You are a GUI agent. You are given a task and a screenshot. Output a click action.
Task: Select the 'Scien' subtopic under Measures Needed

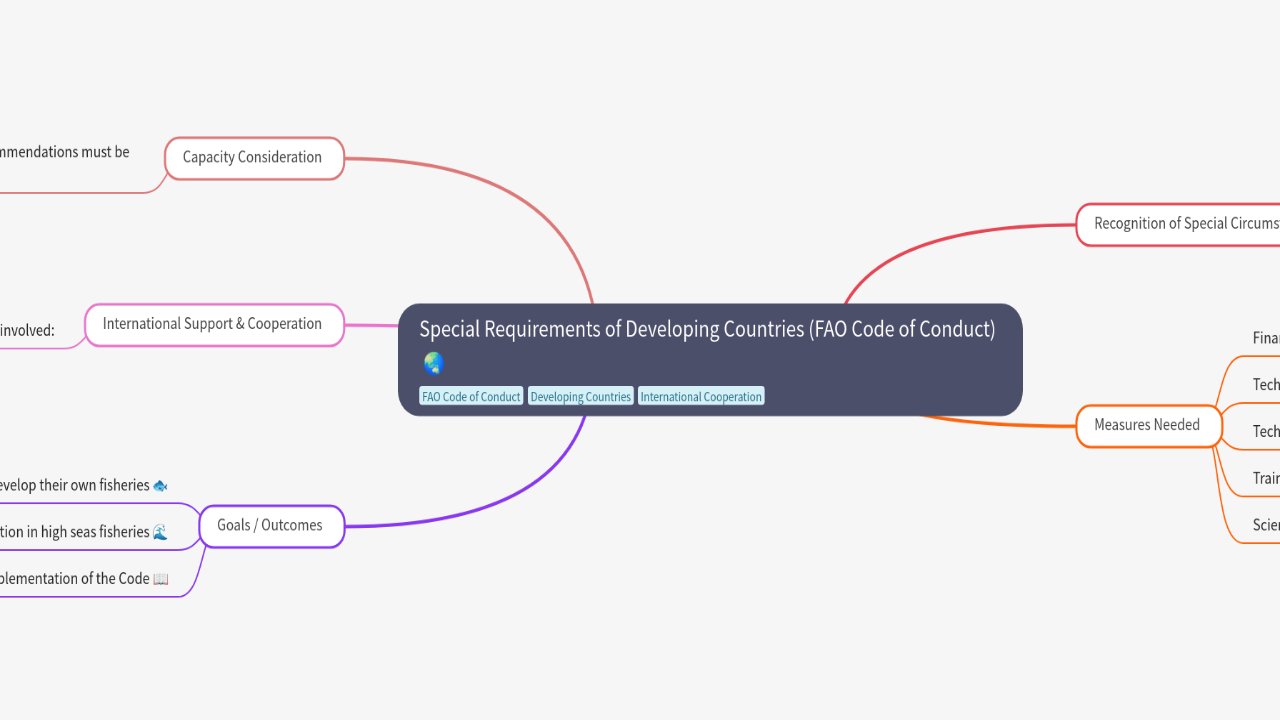[x=1265, y=525]
